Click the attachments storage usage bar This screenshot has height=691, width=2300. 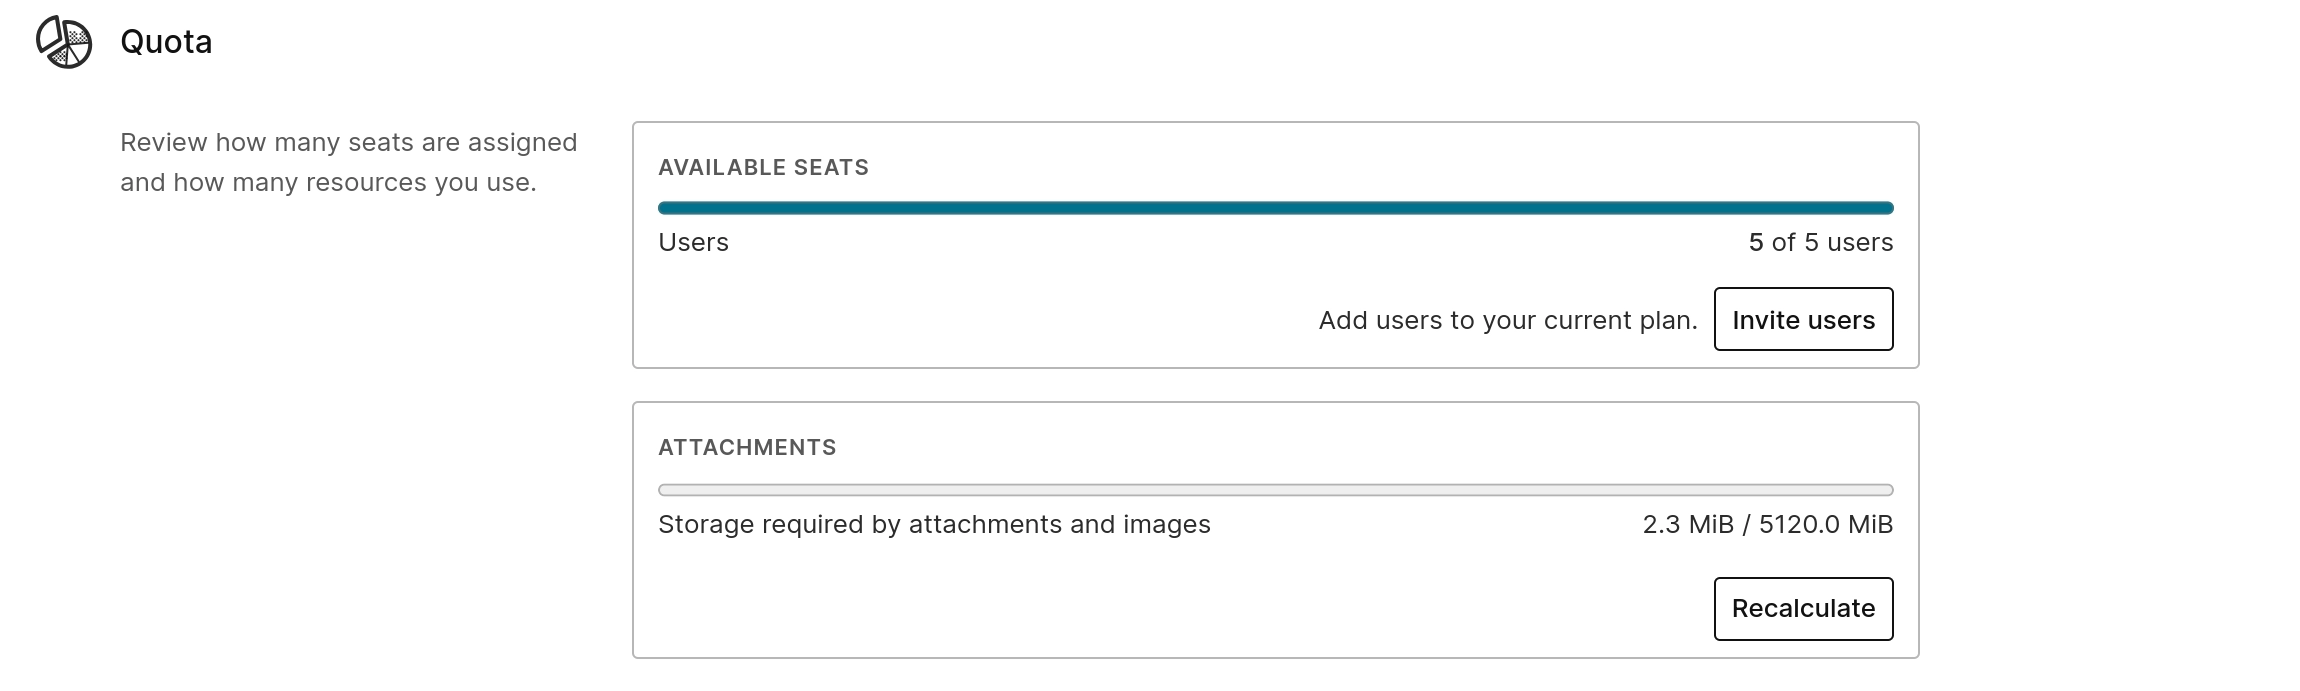click(1275, 490)
